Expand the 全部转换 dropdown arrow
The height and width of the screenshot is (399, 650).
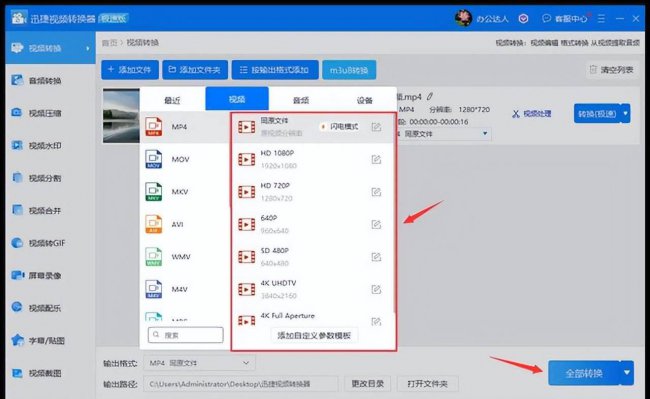tap(627, 373)
